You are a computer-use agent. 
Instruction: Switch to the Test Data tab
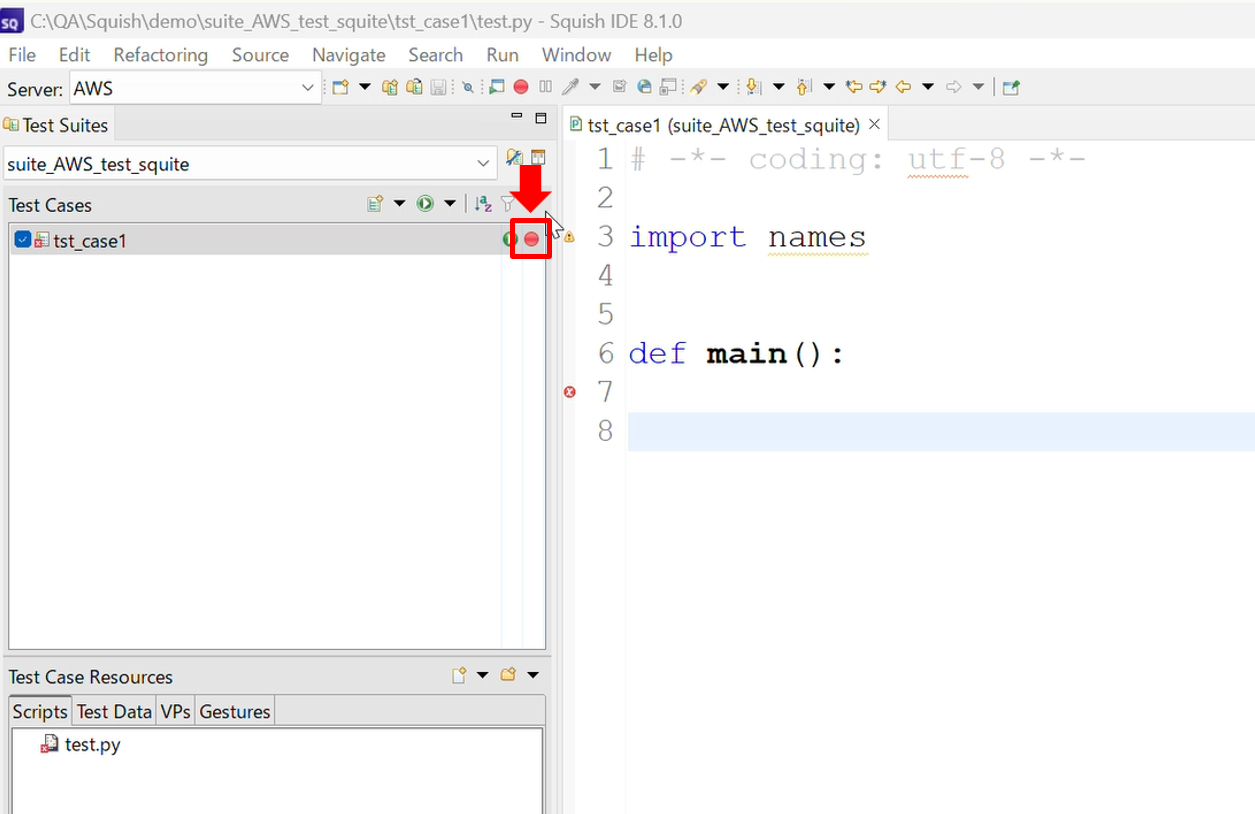click(x=114, y=711)
